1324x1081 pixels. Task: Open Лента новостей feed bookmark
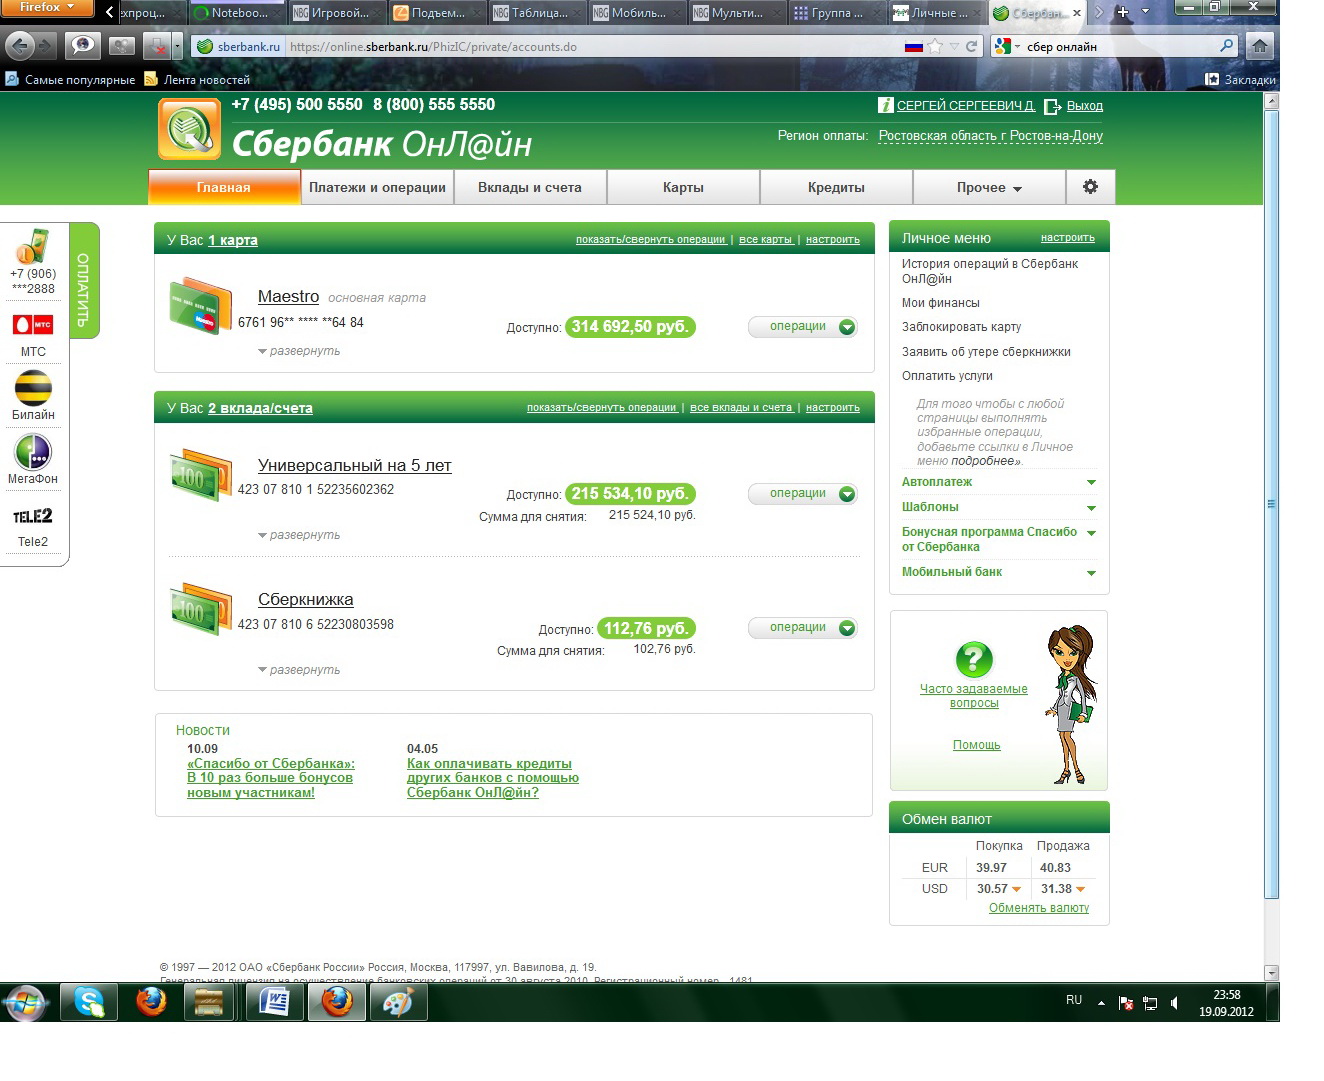click(x=198, y=80)
